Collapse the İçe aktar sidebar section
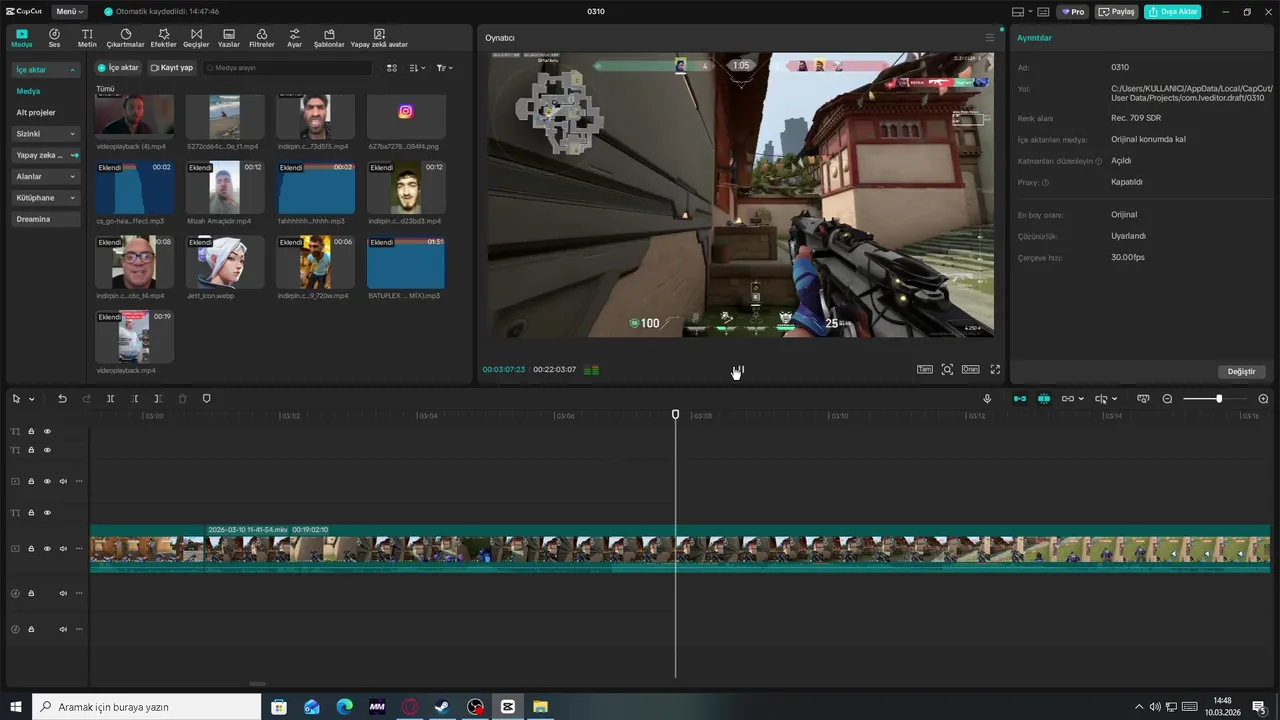Viewport: 1280px width, 720px height. pyautogui.click(x=45, y=70)
